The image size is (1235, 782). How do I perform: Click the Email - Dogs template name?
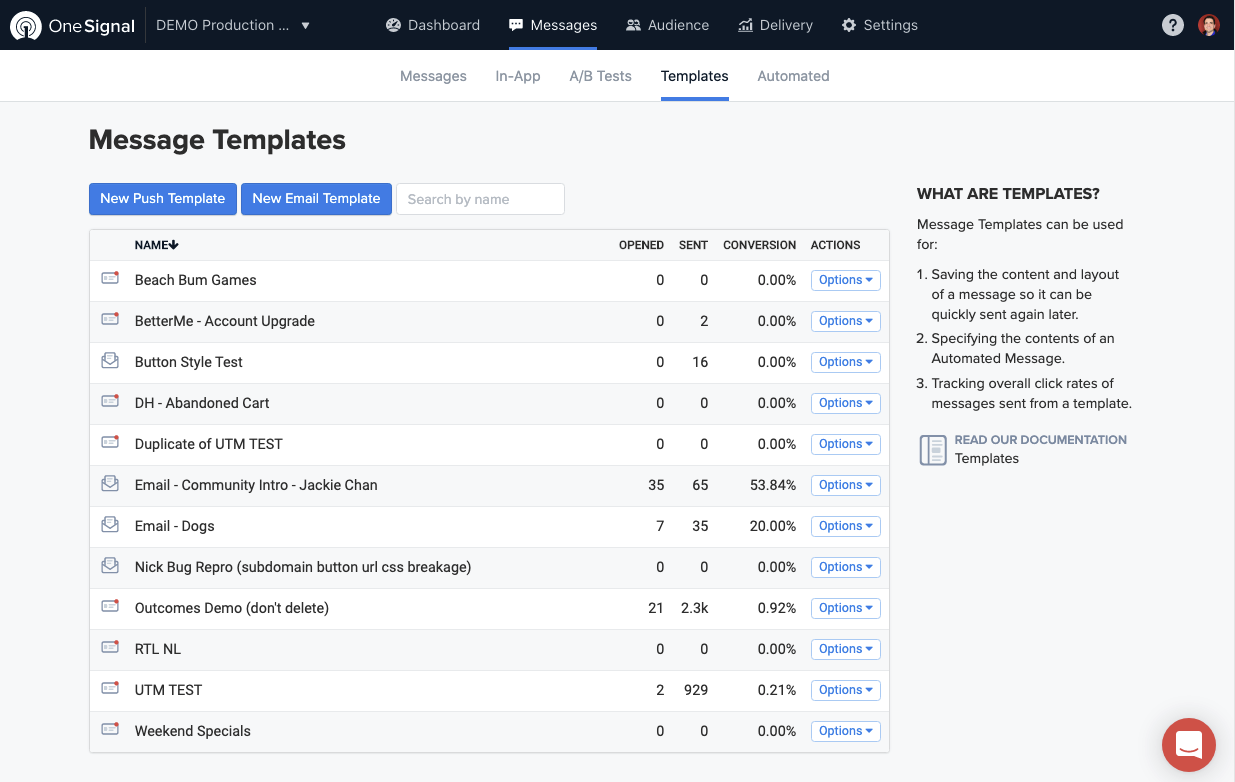click(x=175, y=526)
